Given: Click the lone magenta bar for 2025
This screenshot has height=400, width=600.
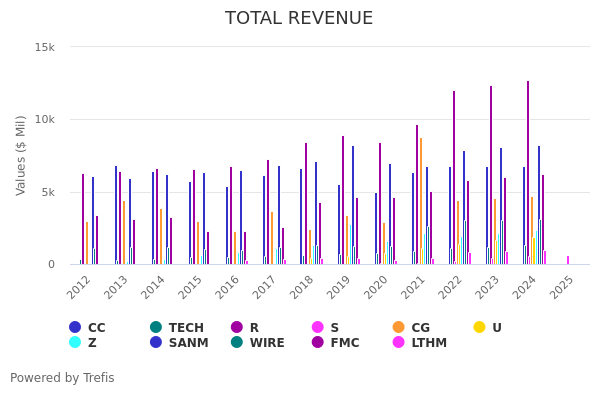Looking at the screenshot, I should (x=568, y=260).
